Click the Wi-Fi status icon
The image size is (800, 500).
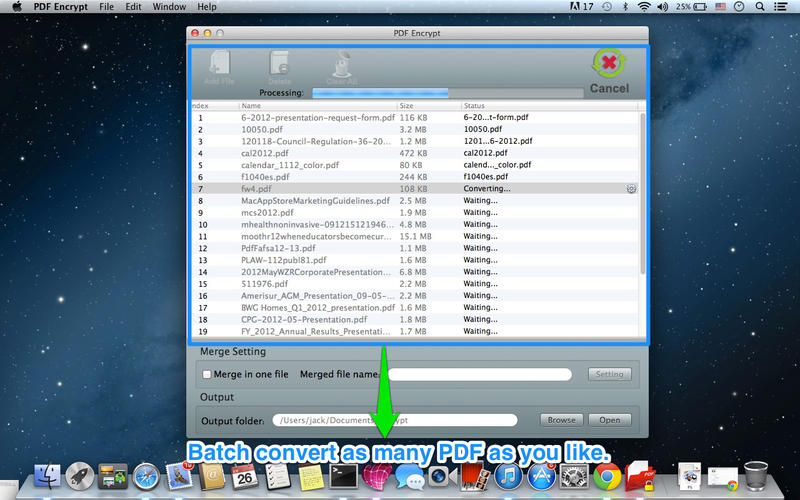644,7
